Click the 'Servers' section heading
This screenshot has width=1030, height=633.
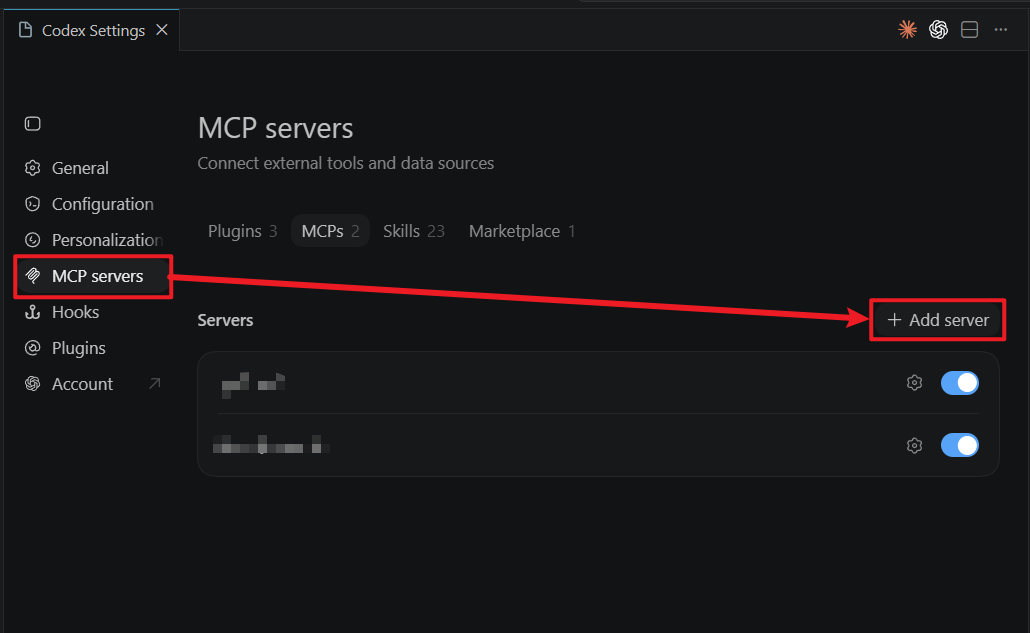(225, 320)
